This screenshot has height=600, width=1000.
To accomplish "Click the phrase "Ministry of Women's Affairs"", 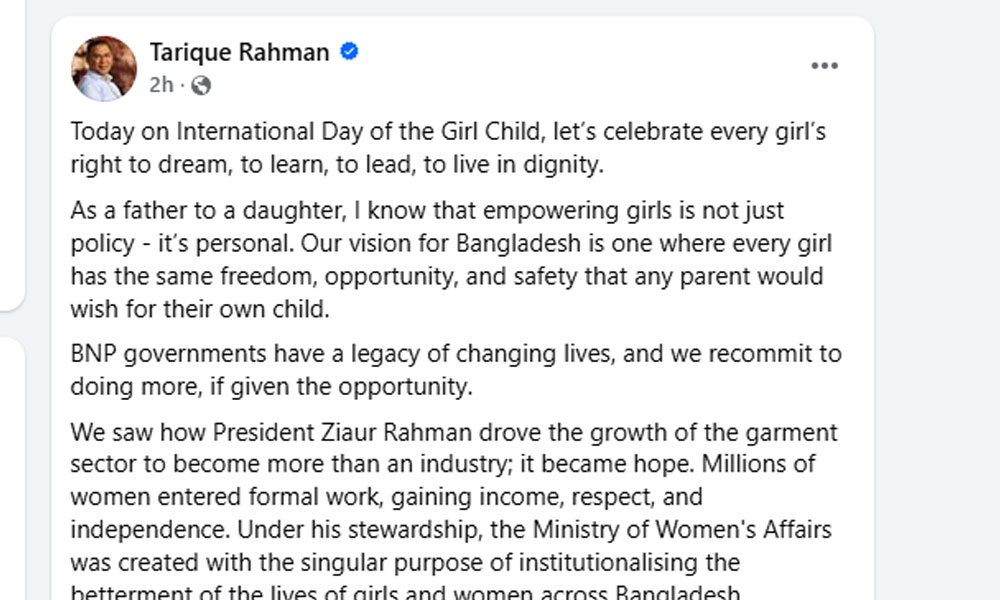I will (682, 528).
